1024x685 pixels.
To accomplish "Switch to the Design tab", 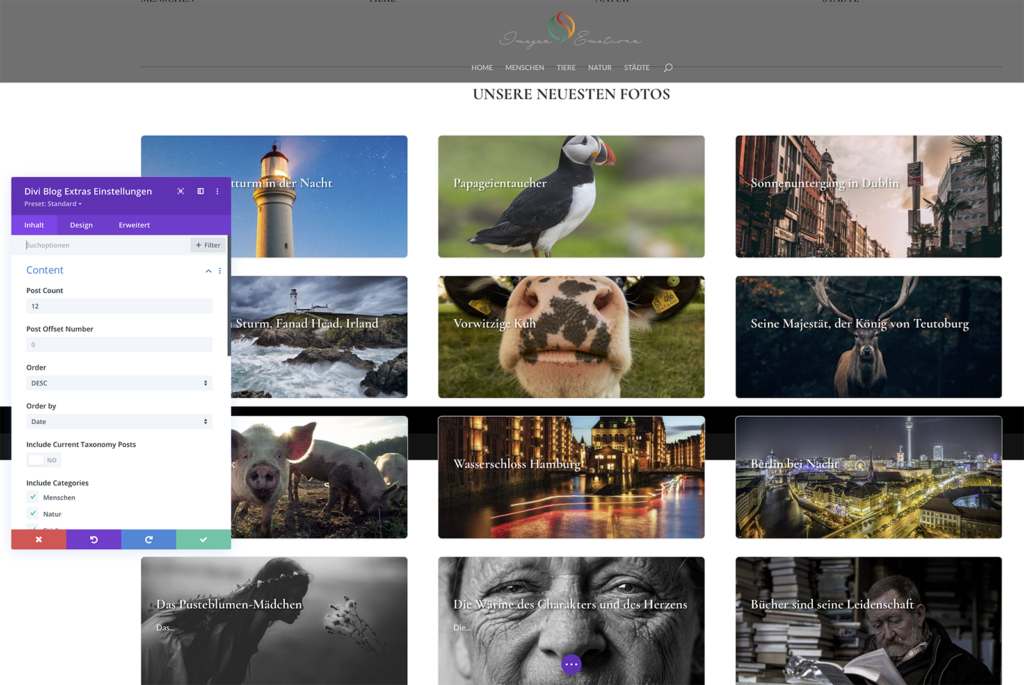I will [81, 225].
